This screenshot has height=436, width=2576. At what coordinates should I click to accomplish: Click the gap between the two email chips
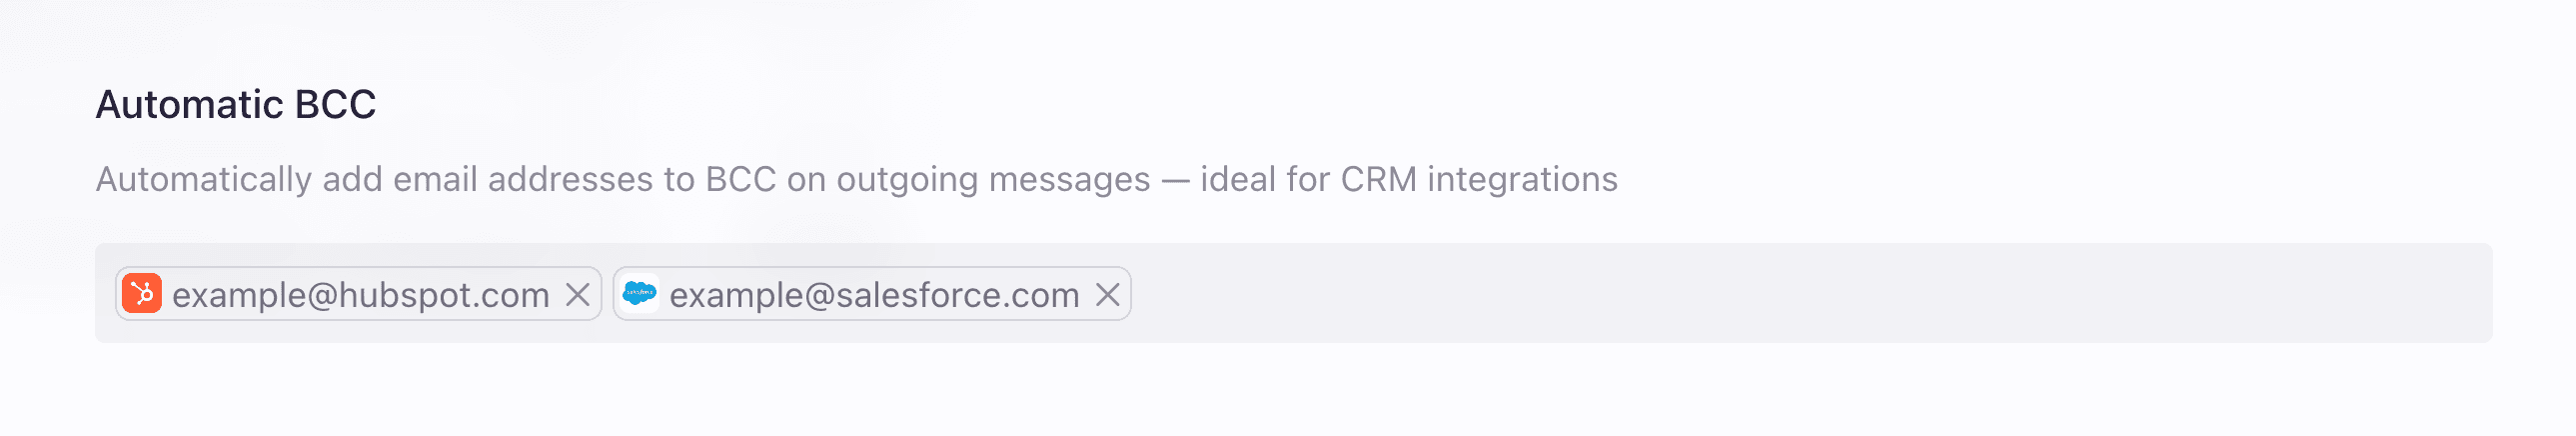click(608, 294)
